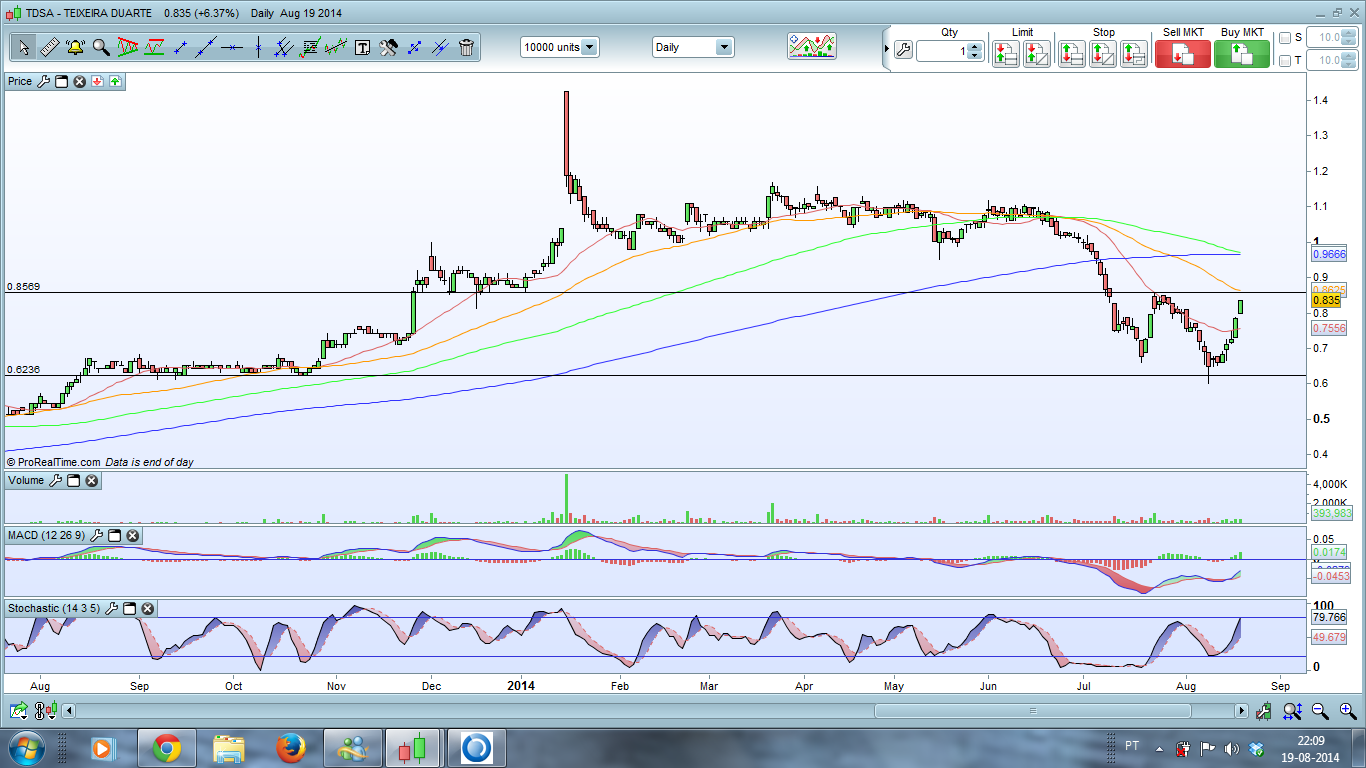Open Price panel wrench settings
Viewport: 1366px width, 768px height.
tap(43, 81)
